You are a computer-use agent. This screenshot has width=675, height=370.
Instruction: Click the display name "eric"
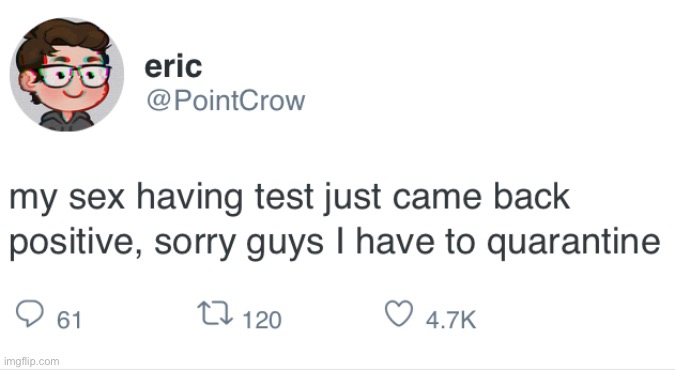pos(173,66)
